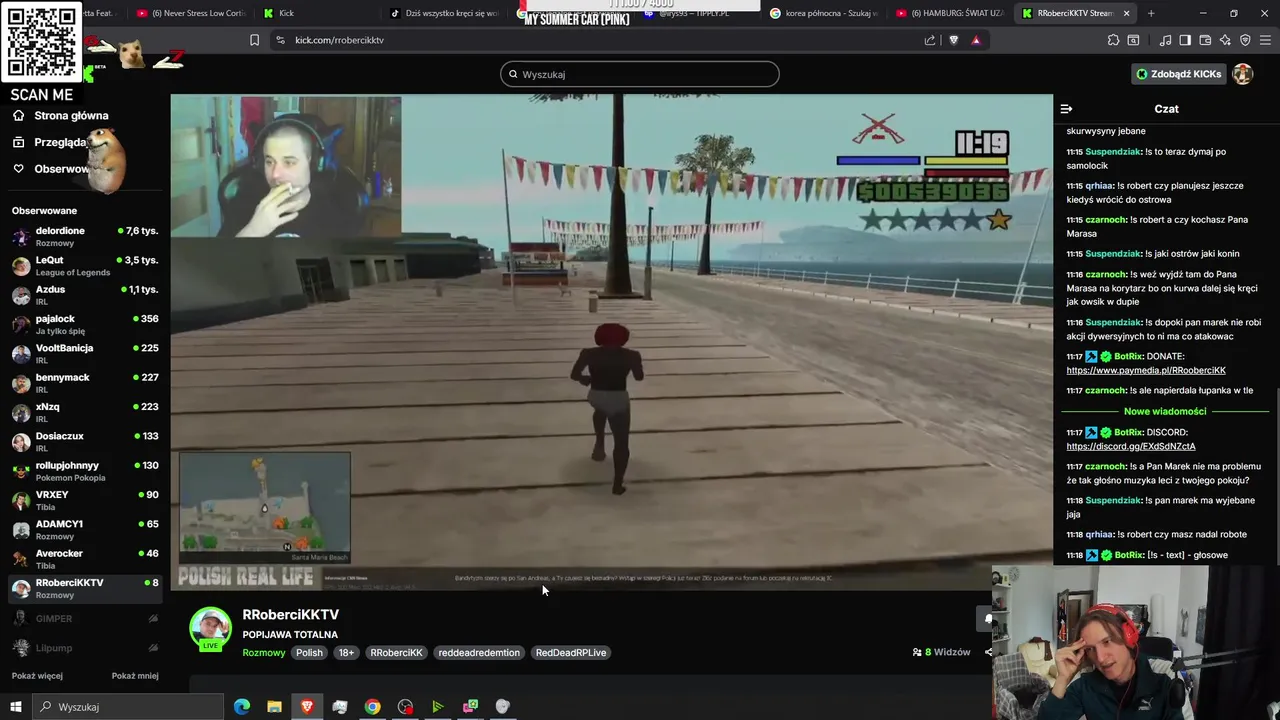The height and width of the screenshot is (720, 1280).
Task: Open pajalock channel in followed list
Action: point(85,324)
